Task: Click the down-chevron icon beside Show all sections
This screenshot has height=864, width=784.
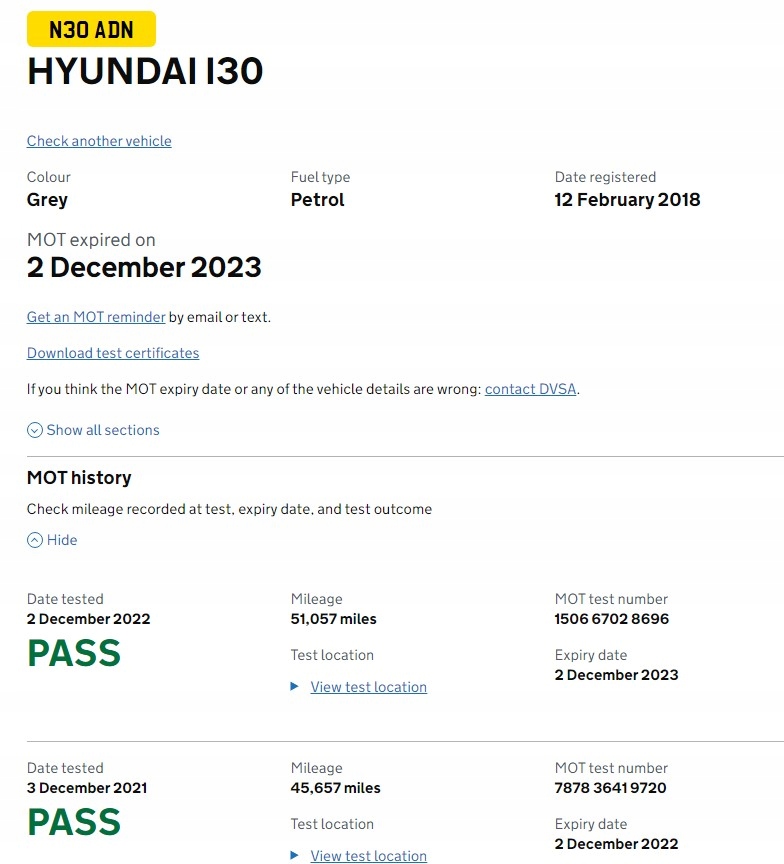Action: click(35, 430)
